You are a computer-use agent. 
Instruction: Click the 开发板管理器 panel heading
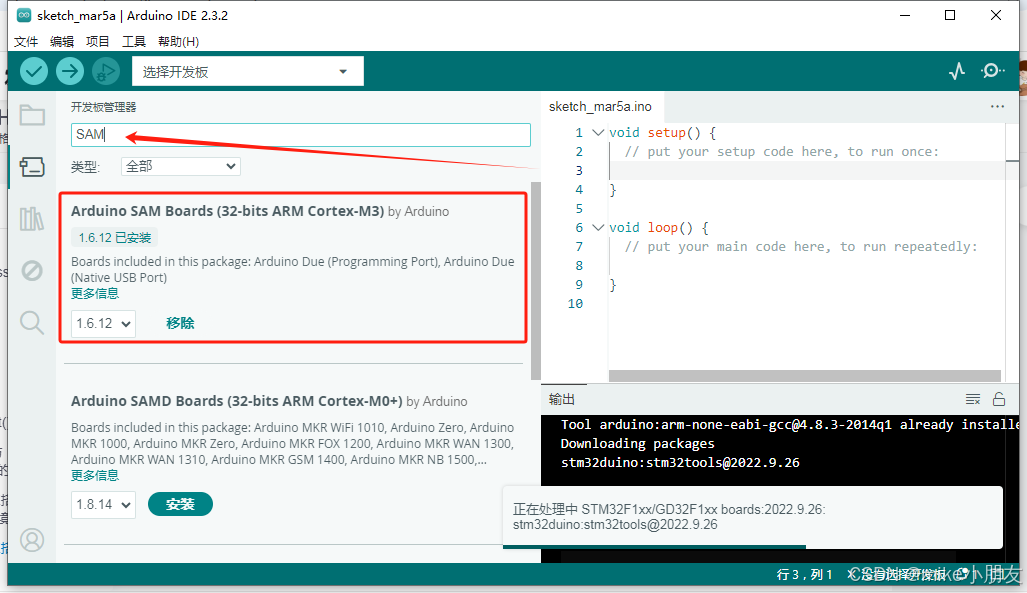[x=103, y=107]
